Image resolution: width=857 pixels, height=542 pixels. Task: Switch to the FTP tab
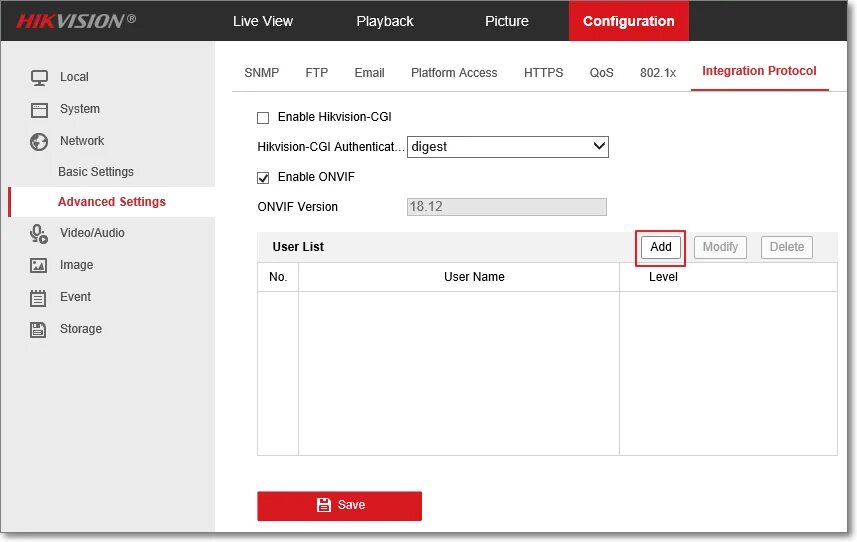[316, 73]
